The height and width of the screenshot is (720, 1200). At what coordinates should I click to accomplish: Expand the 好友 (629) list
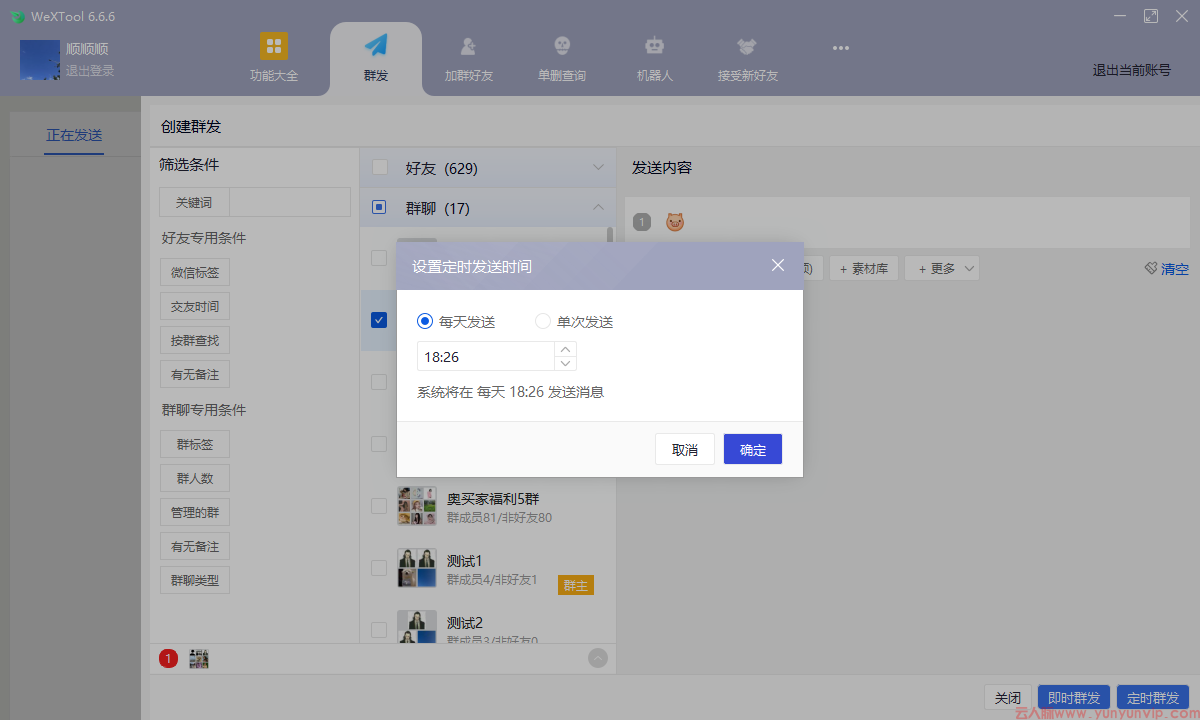point(598,167)
